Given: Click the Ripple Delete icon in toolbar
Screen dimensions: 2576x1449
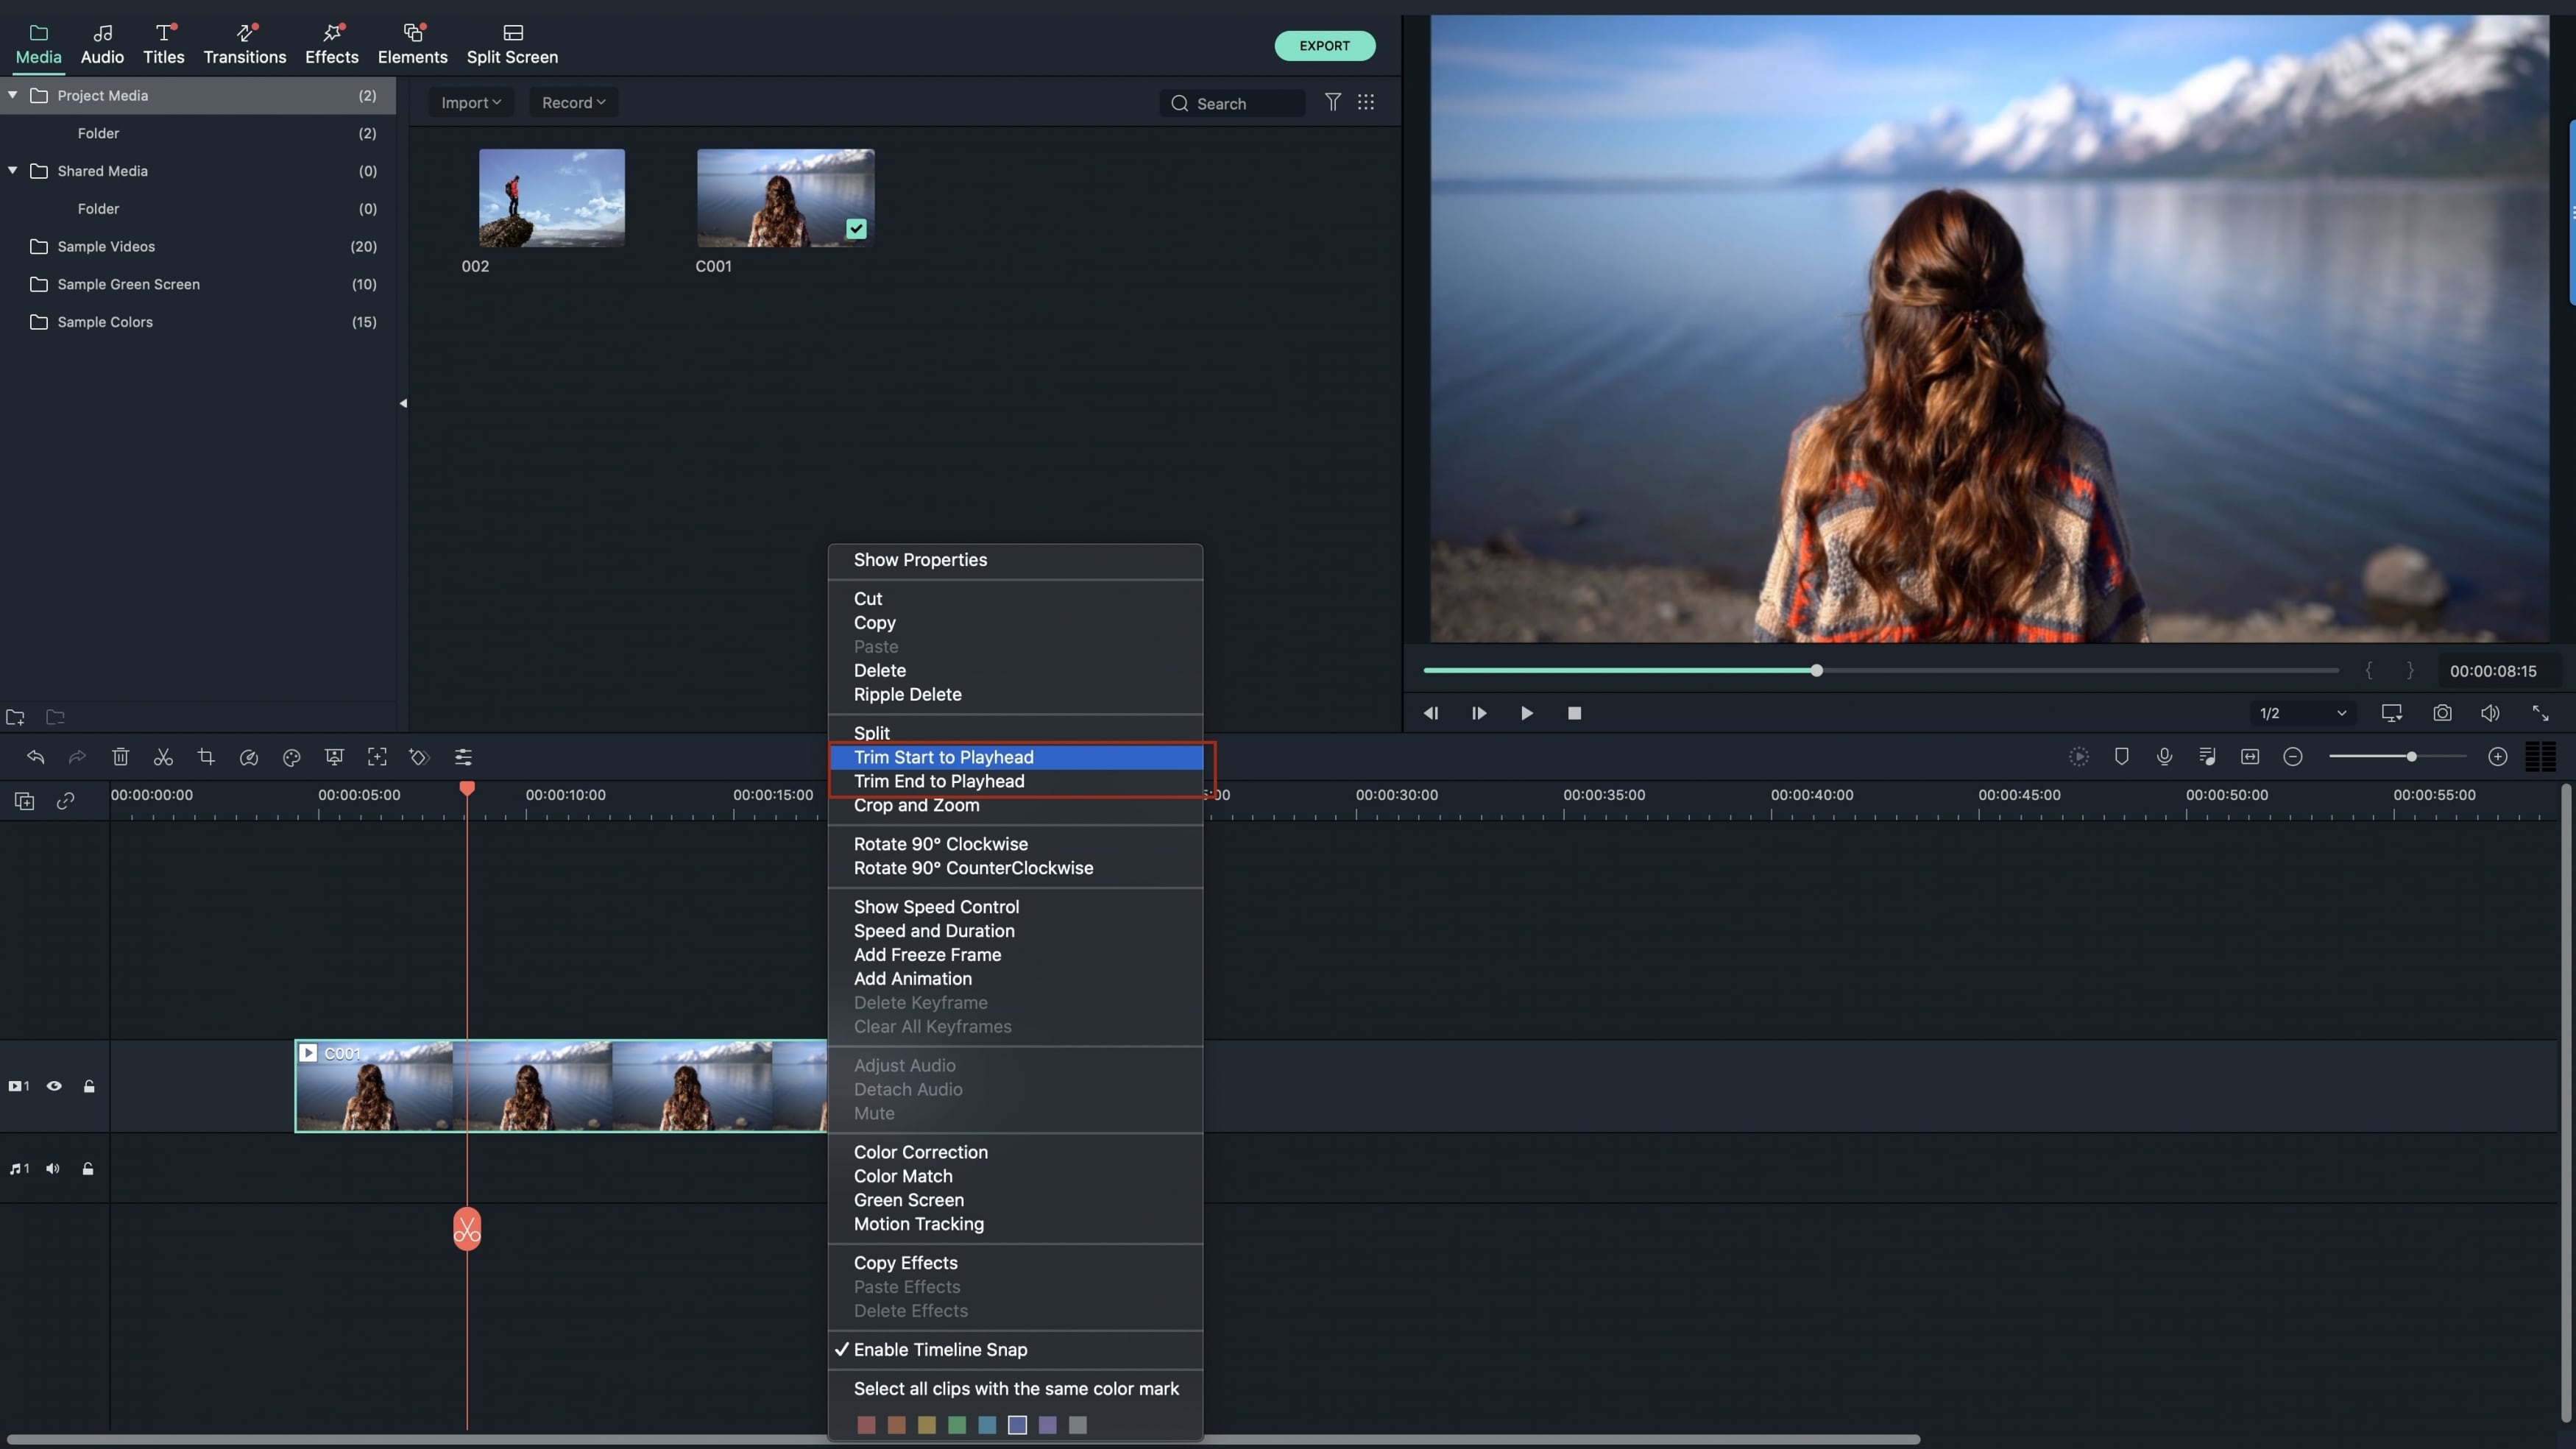Looking at the screenshot, I should [x=118, y=757].
